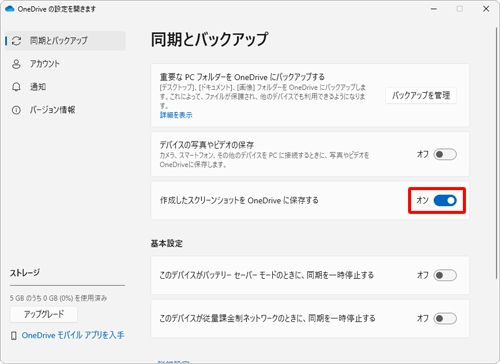This screenshot has width=500, height=364.
Task: Toggle pause sync in battery saver mode
Action: (x=445, y=275)
